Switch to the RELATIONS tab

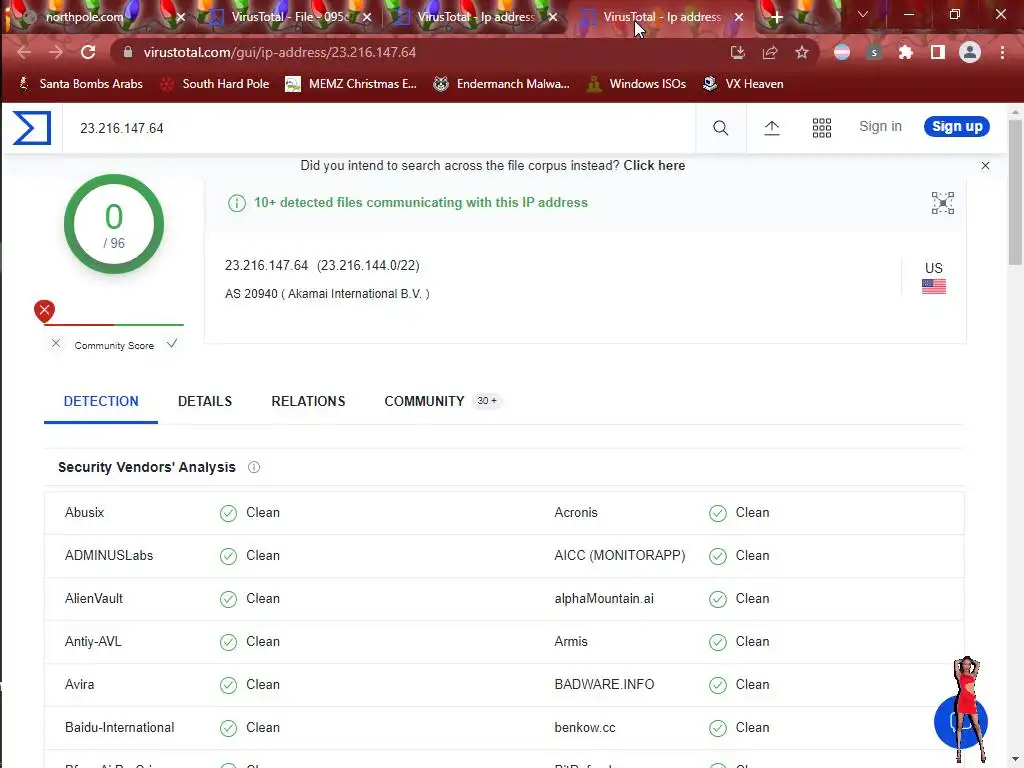308,401
